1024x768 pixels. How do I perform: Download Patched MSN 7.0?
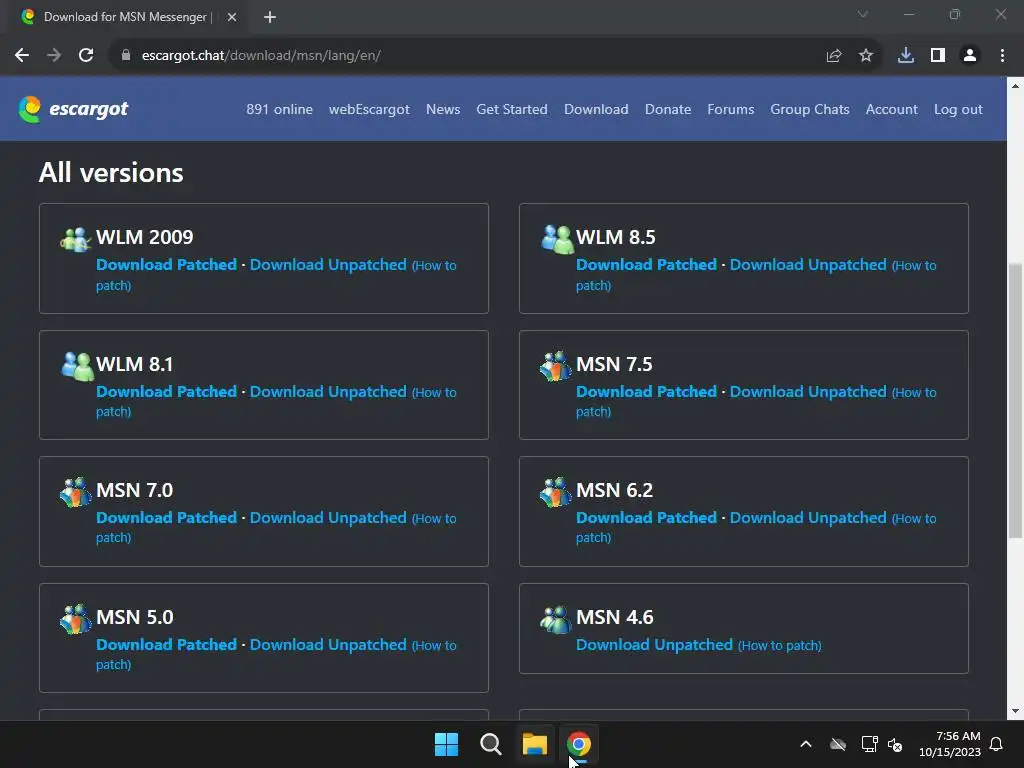[167, 517]
